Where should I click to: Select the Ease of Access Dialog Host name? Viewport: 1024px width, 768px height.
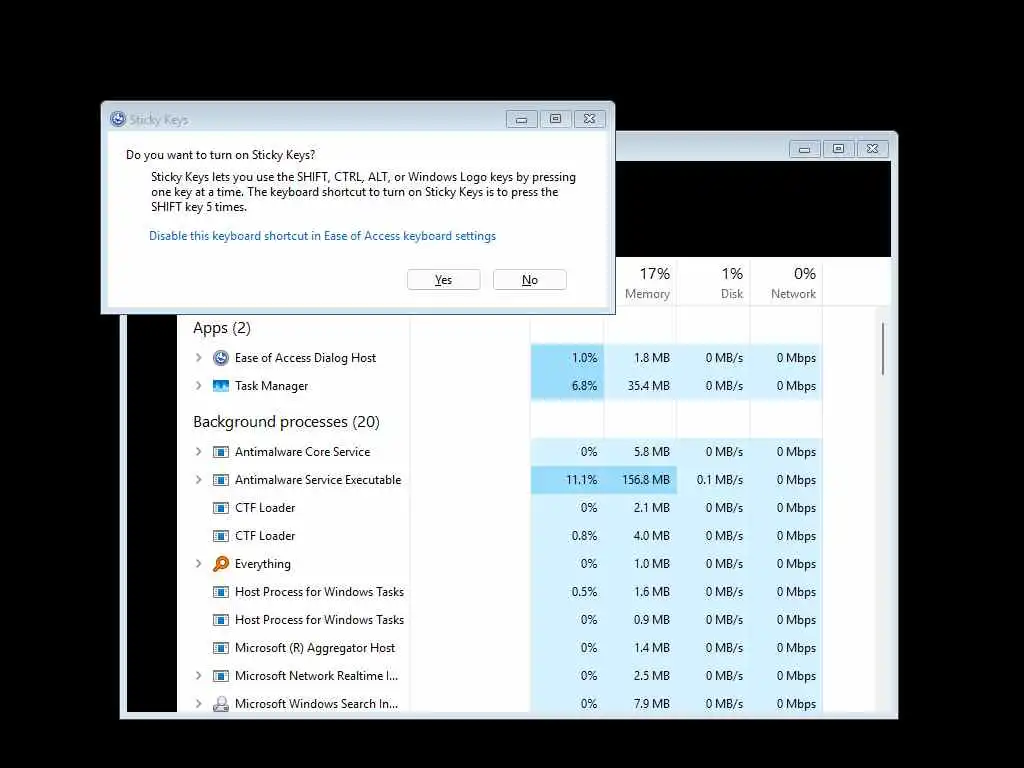[x=305, y=358]
